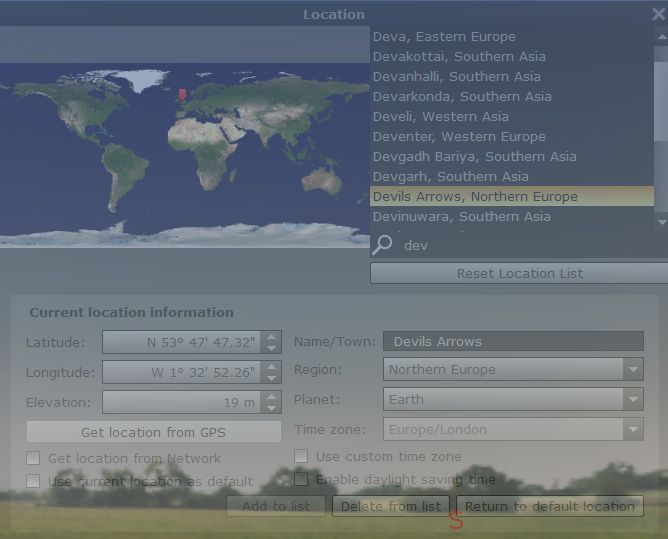Click the red location marker on map

point(182,95)
